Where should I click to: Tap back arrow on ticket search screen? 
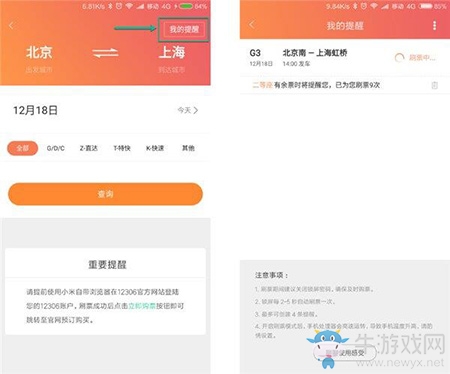coord(12,26)
